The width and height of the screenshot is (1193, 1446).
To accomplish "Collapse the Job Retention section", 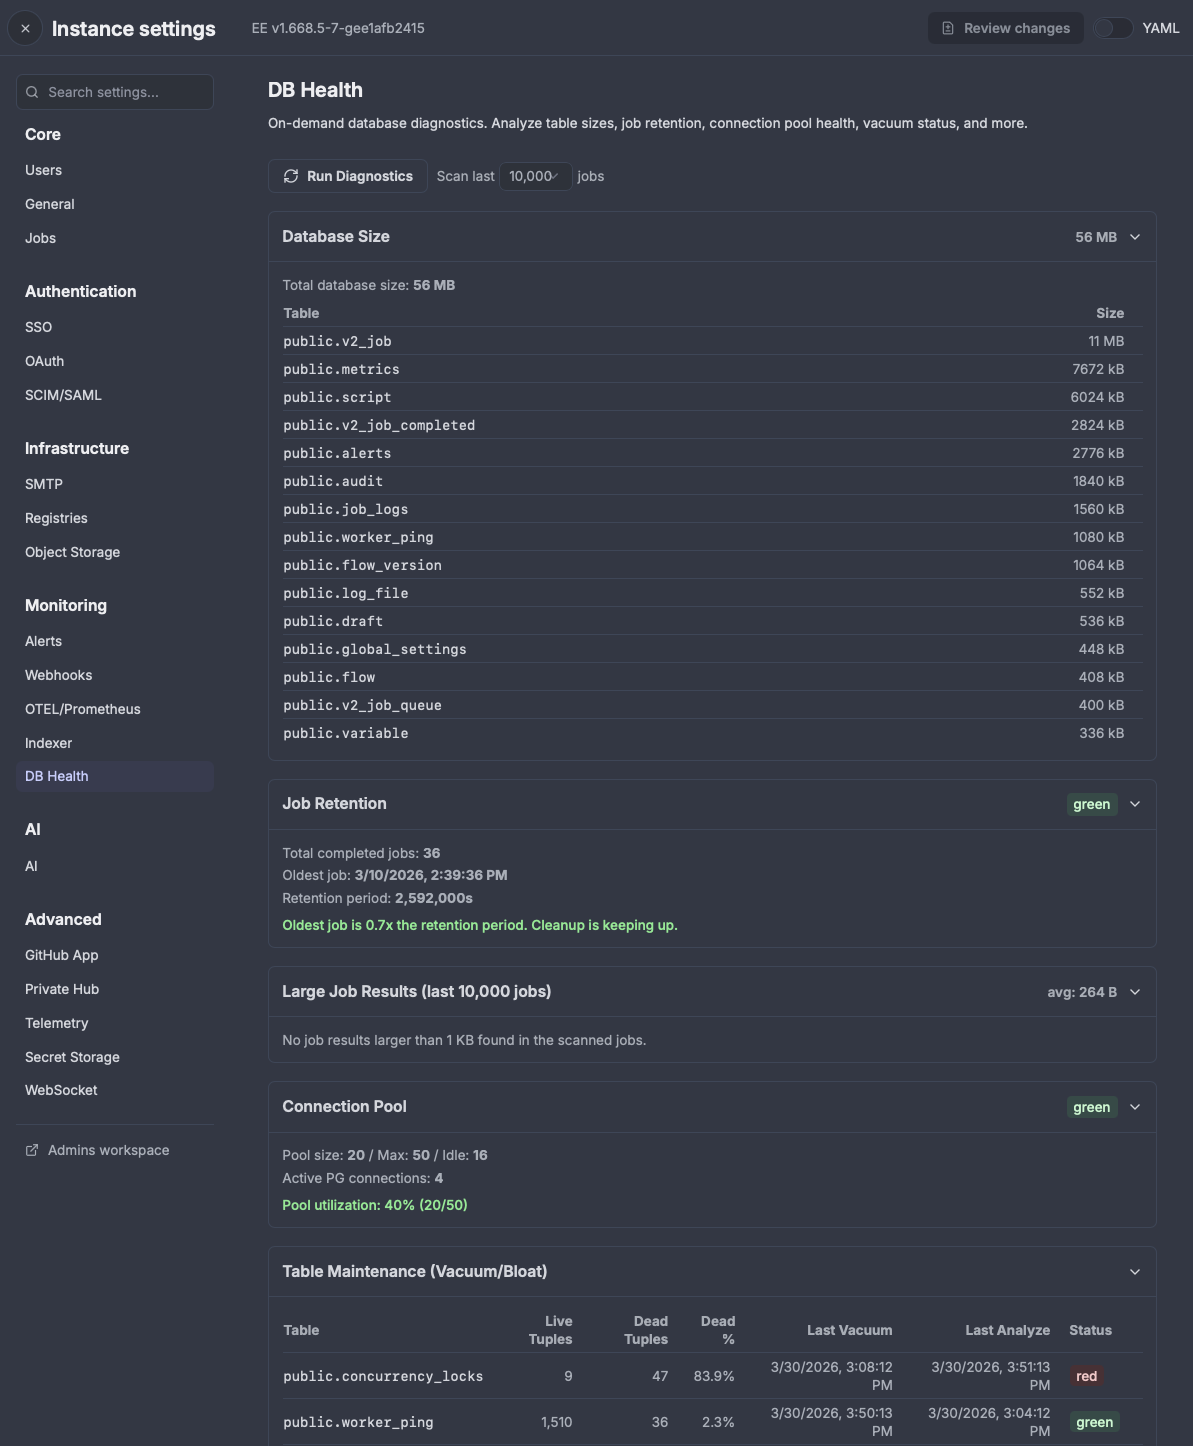I will 1135,804.
